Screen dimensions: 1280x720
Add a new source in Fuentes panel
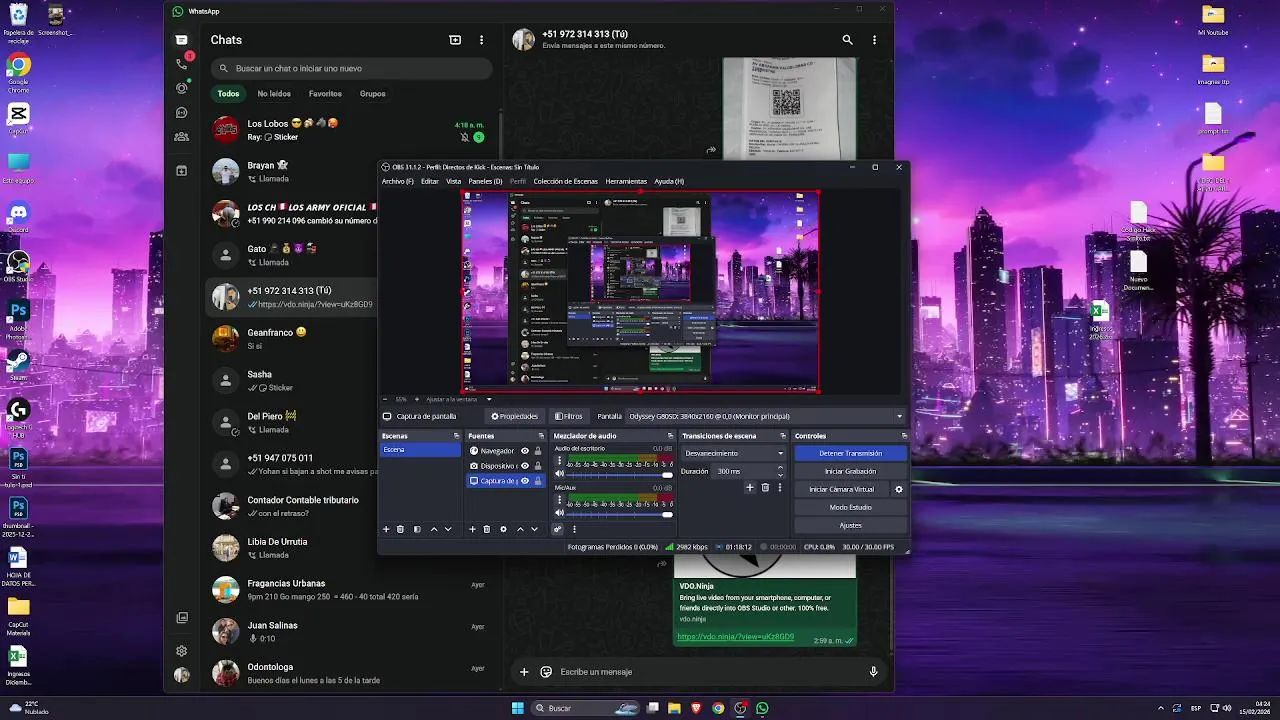click(472, 529)
